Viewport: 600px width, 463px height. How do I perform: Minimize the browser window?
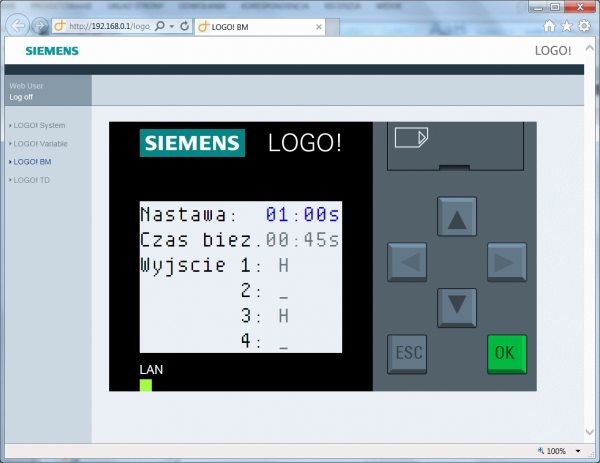[x=538, y=7]
